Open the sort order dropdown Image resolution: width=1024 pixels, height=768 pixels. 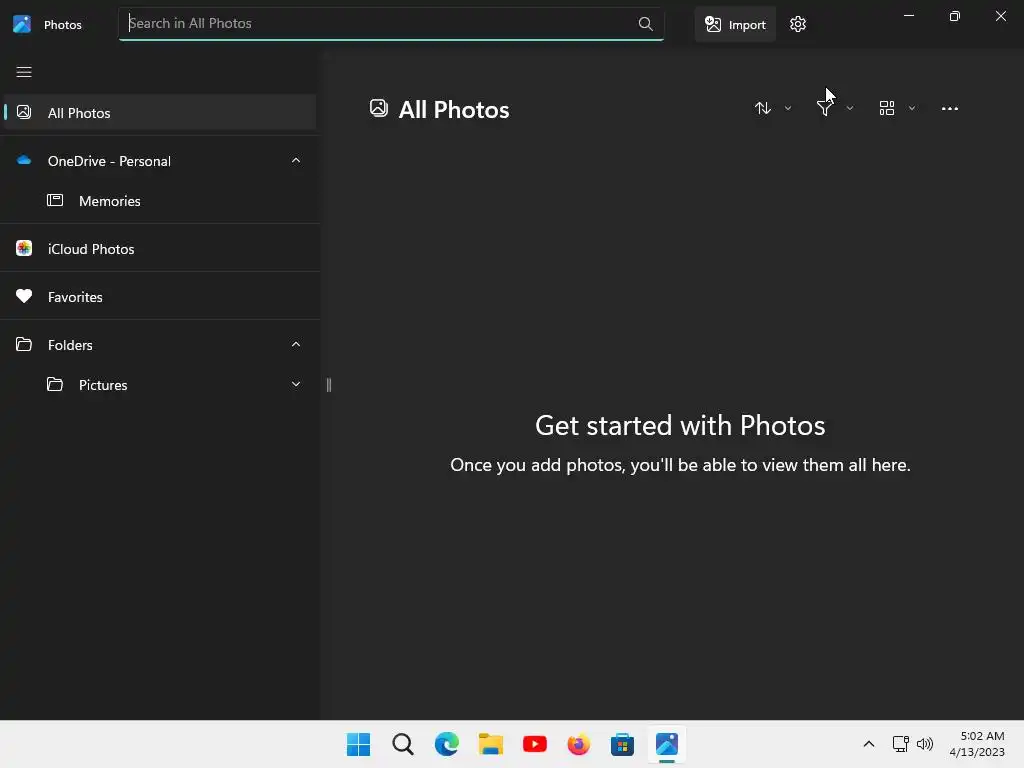click(x=772, y=108)
